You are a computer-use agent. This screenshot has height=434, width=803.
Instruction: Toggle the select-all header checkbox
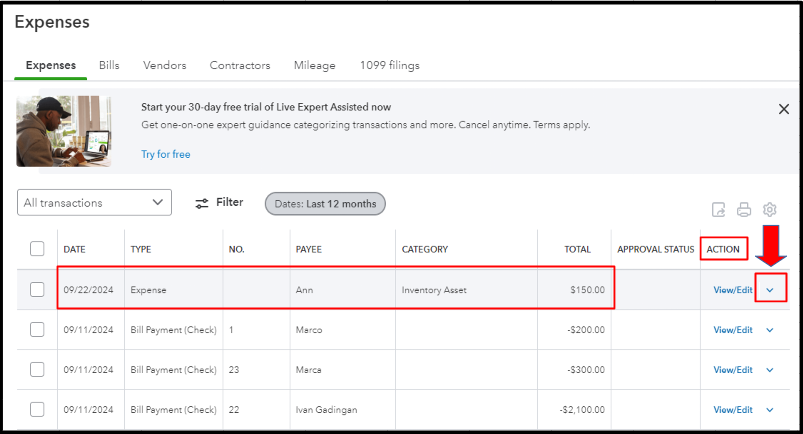point(37,249)
